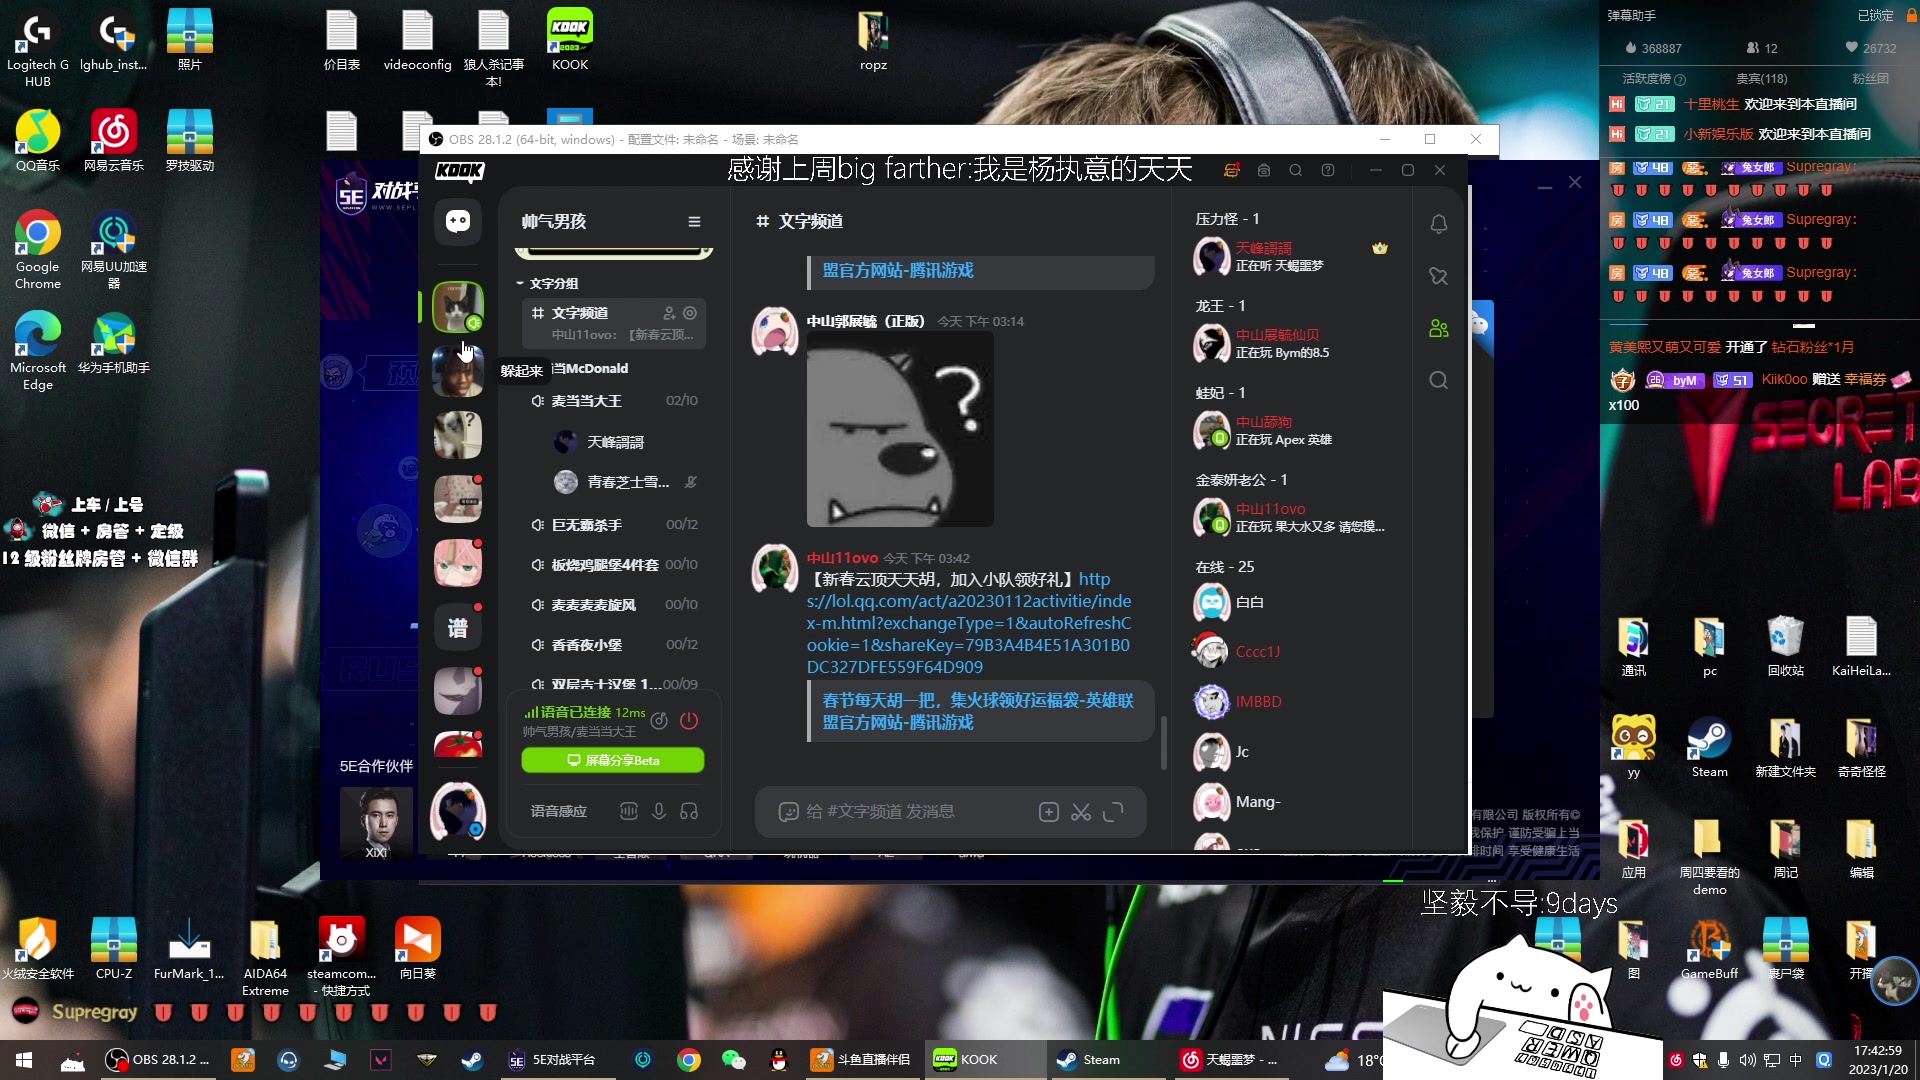Open KOOK title bar search icon
1920x1080 pixels.
pos(1296,171)
